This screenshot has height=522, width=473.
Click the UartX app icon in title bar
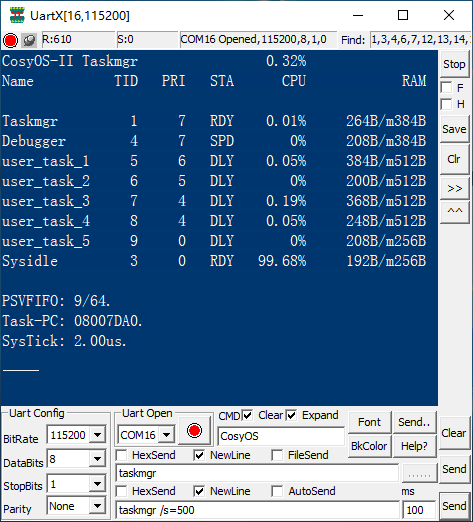pos(17,15)
